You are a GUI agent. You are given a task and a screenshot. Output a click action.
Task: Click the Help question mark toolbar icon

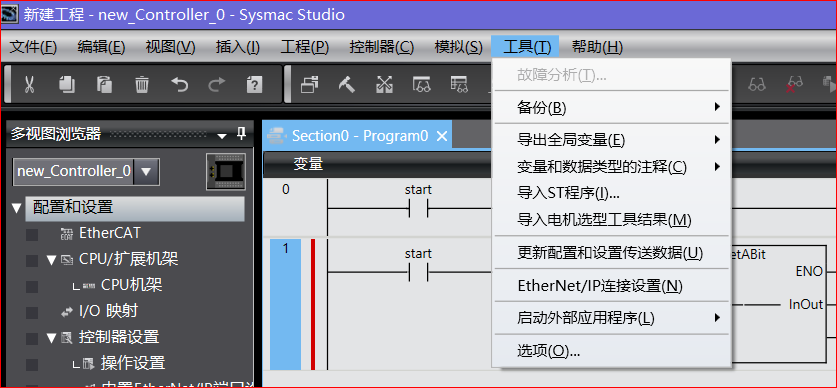[x=254, y=84]
